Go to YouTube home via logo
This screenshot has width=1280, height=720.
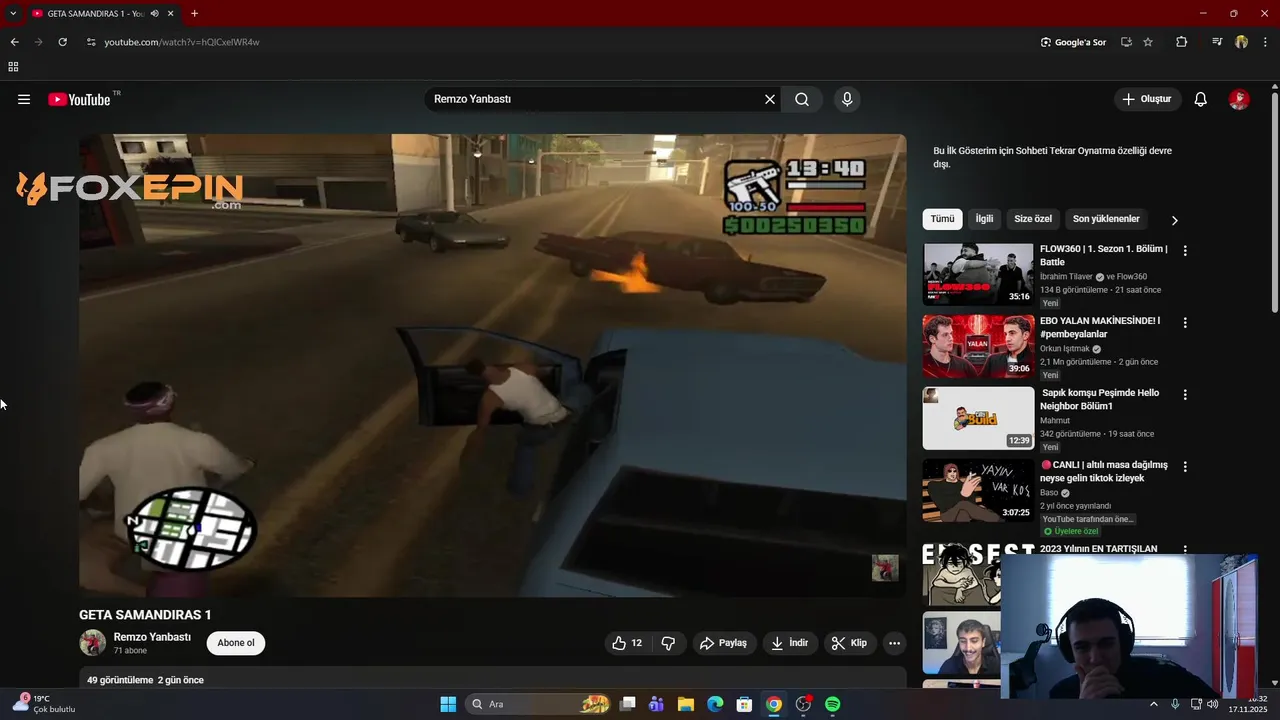(x=79, y=99)
